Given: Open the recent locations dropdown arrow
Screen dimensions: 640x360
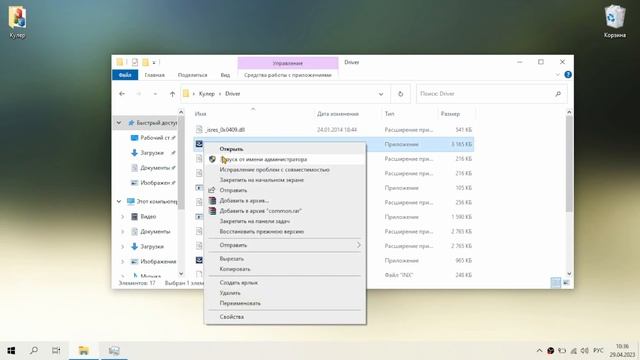Looking at the screenshot, I should tap(156, 94).
